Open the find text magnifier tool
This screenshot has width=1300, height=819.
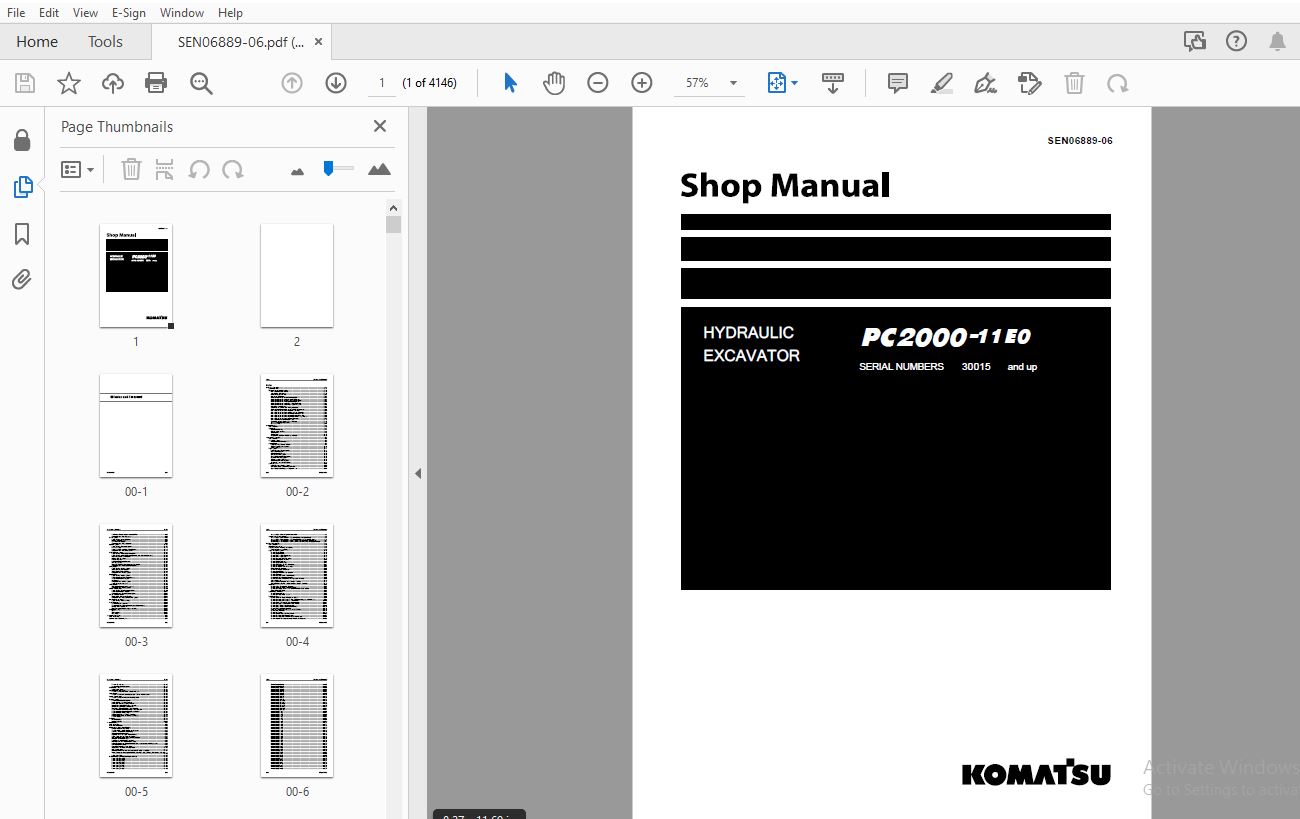coord(201,83)
